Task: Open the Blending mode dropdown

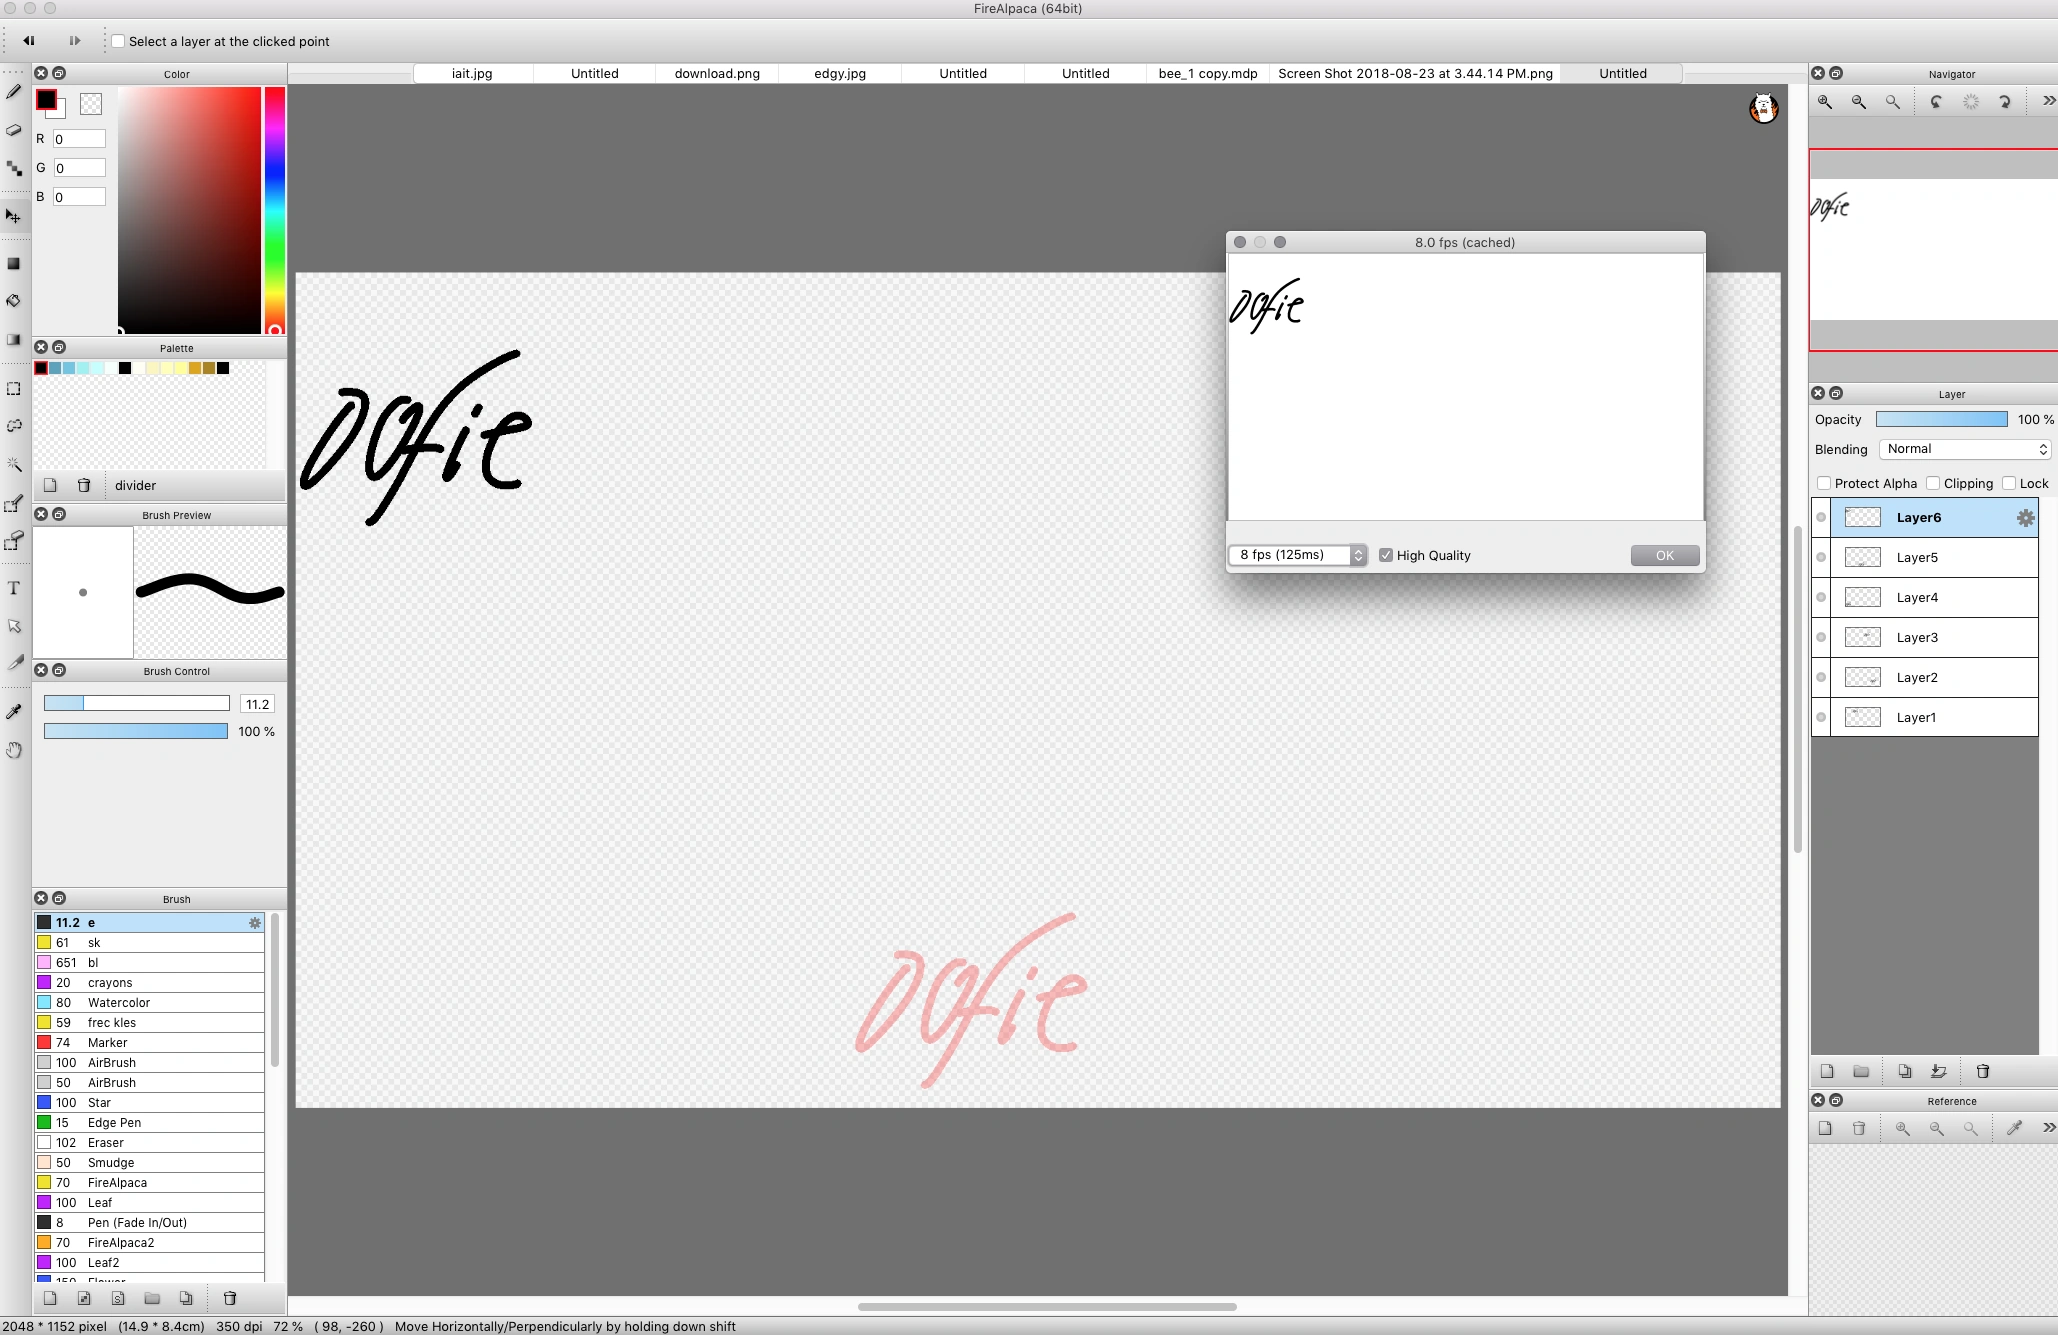Action: click(x=1965, y=449)
